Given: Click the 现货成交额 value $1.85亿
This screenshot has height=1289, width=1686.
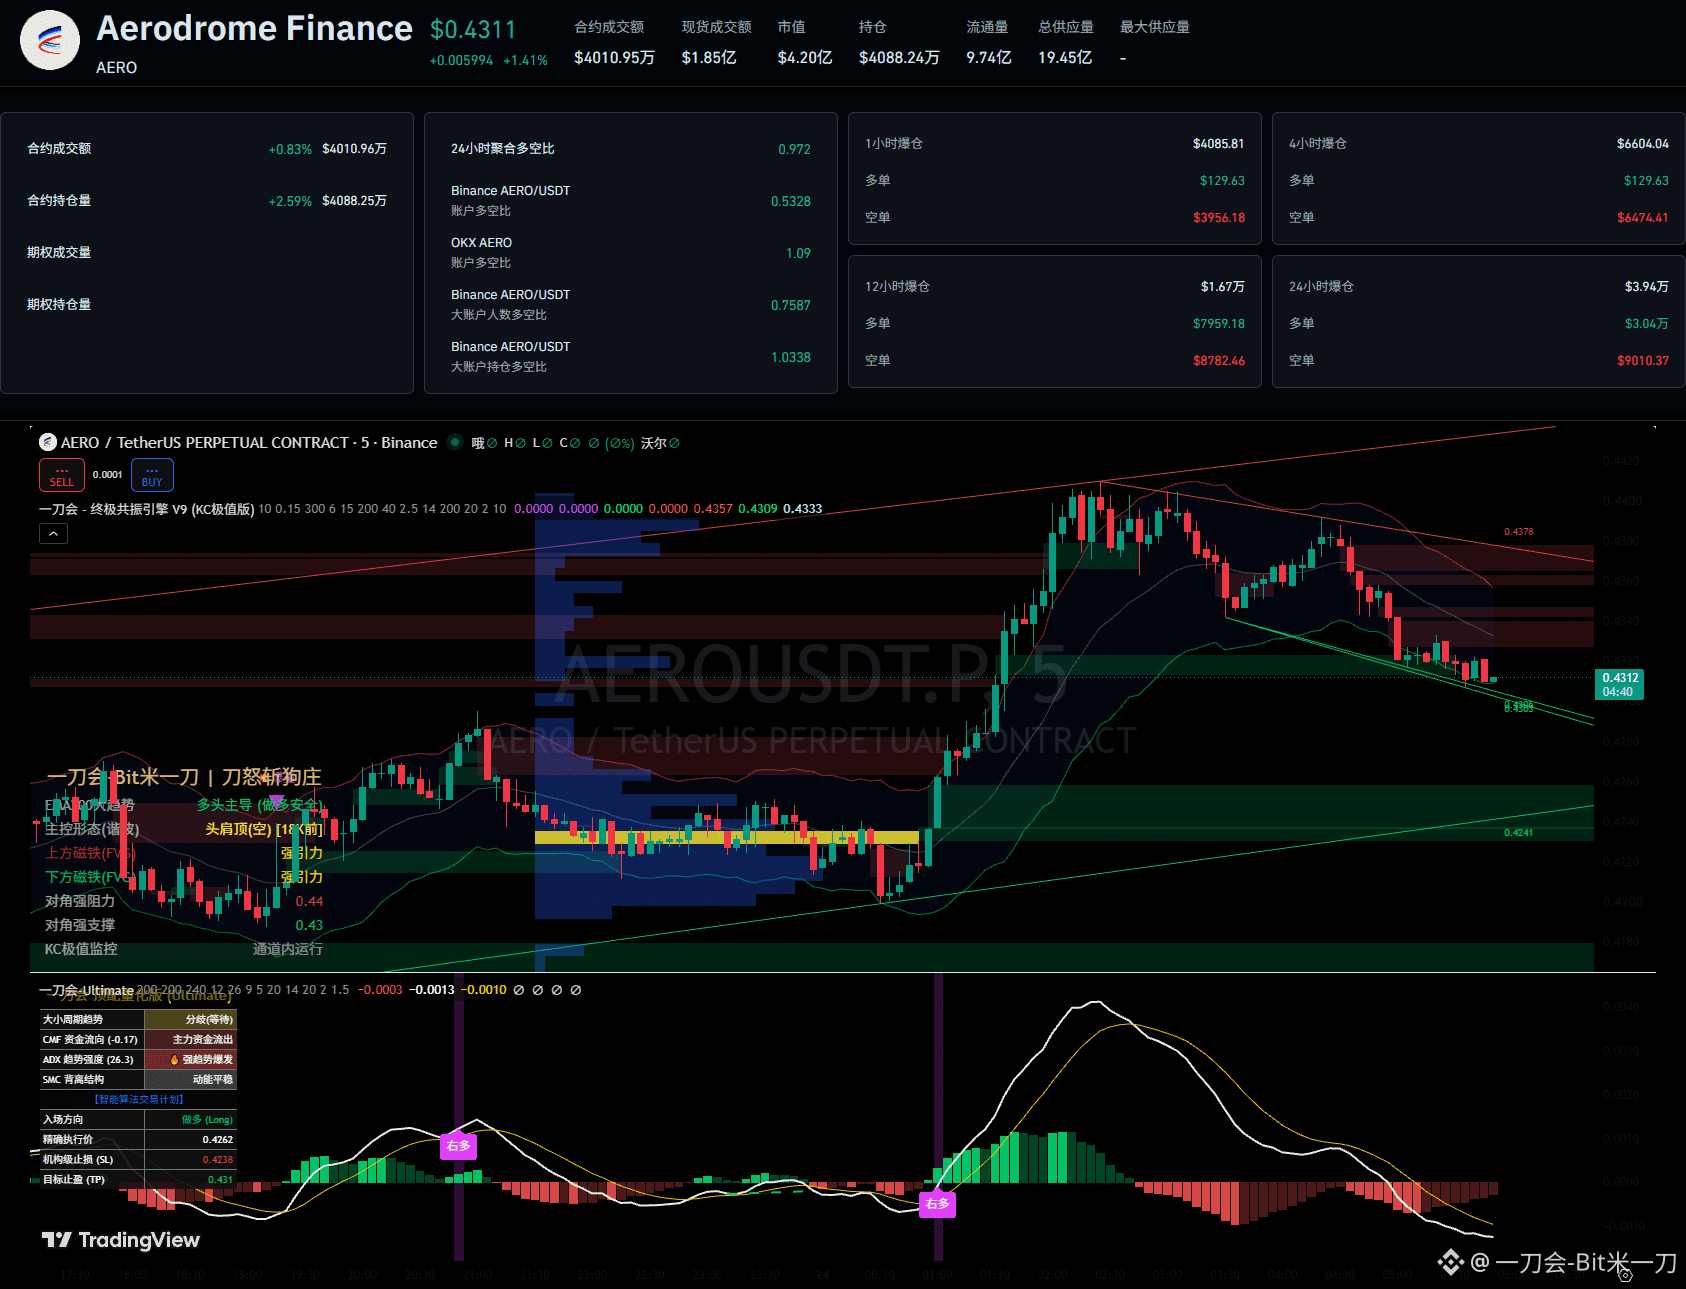Looking at the screenshot, I should [x=709, y=58].
